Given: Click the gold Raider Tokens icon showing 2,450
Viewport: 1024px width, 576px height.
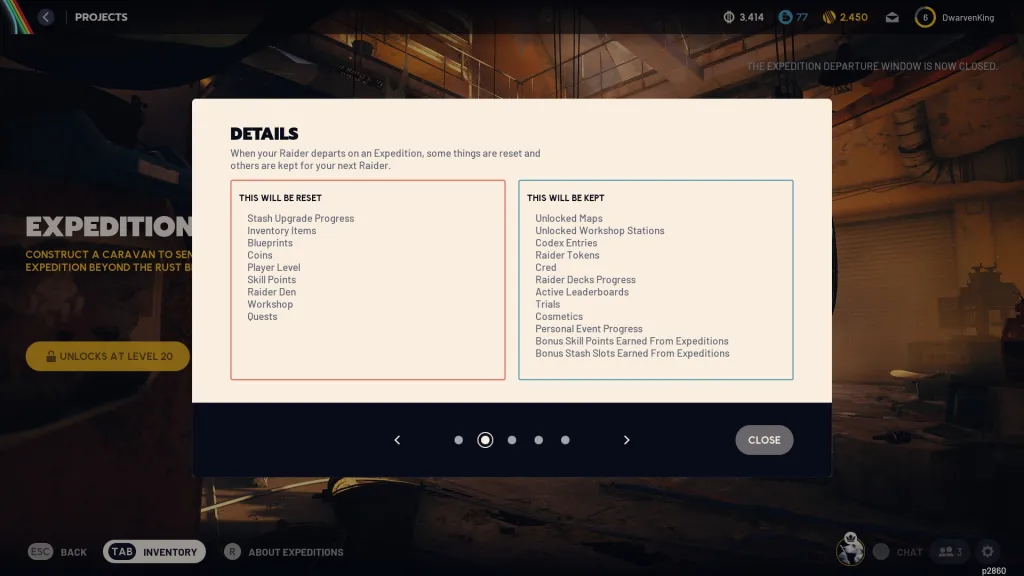Looking at the screenshot, I should tap(829, 18).
